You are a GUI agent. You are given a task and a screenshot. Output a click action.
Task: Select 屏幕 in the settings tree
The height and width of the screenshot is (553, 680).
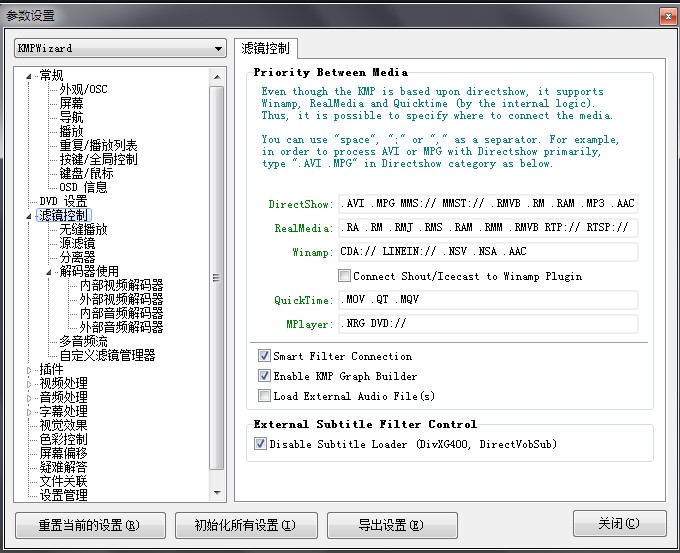71,103
